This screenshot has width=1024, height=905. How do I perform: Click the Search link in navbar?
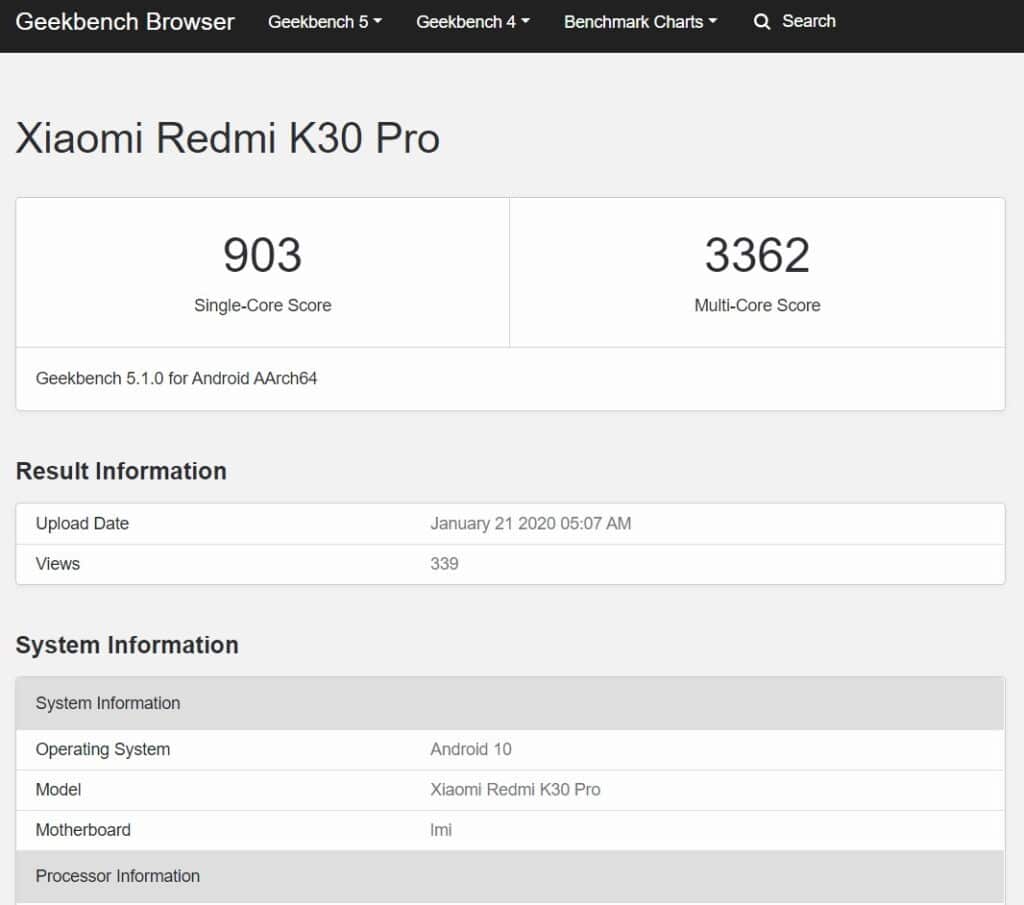point(808,21)
